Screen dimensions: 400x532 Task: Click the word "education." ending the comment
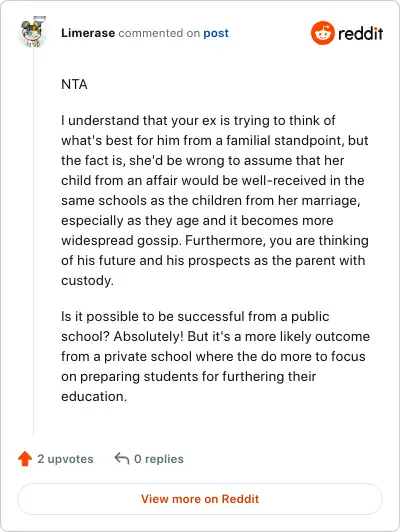(x=94, y=397)
